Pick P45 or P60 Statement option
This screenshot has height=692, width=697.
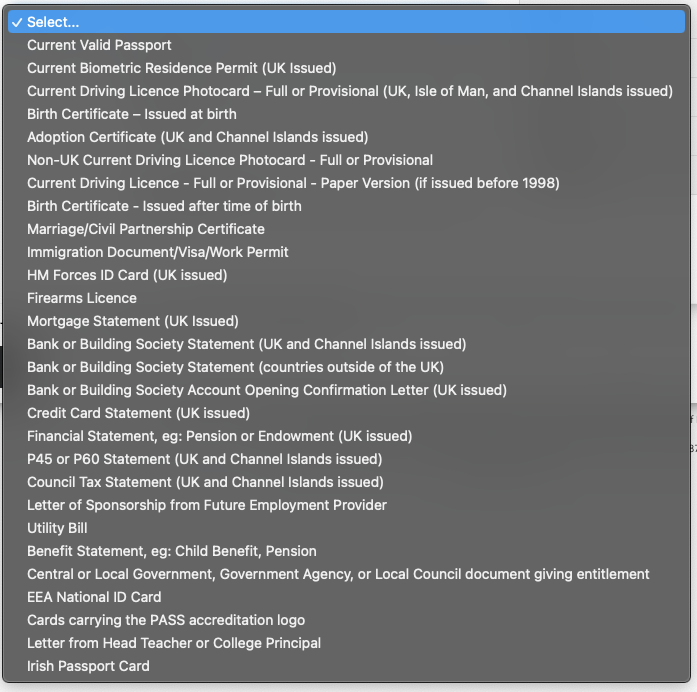[204, 459]
